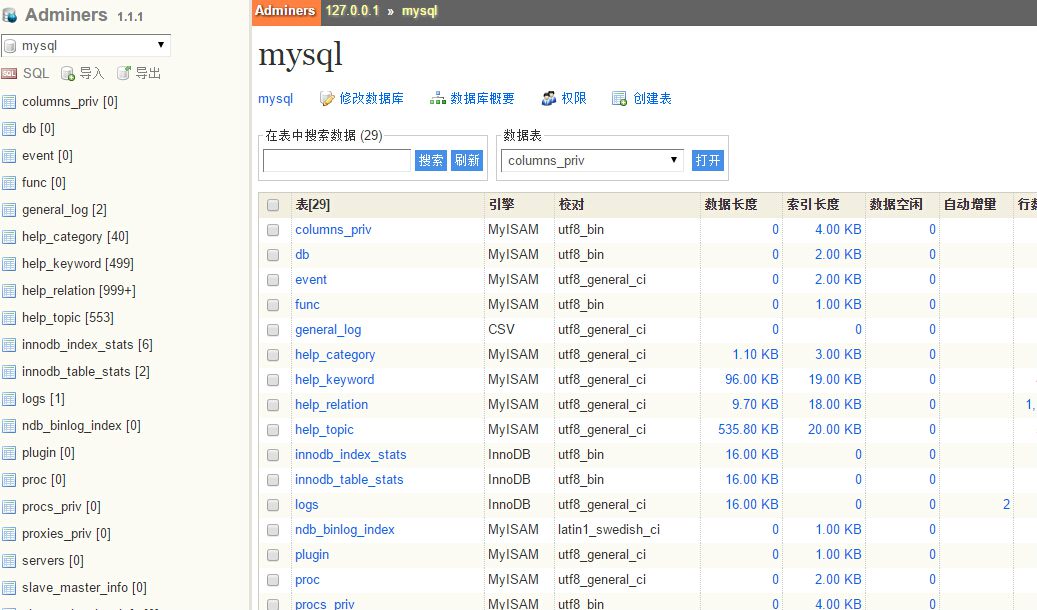This screenshot has width=1037, height=610.
Task: Click the table icon beside help_keyword in sidebar
Action: click(x=9, y=264)
